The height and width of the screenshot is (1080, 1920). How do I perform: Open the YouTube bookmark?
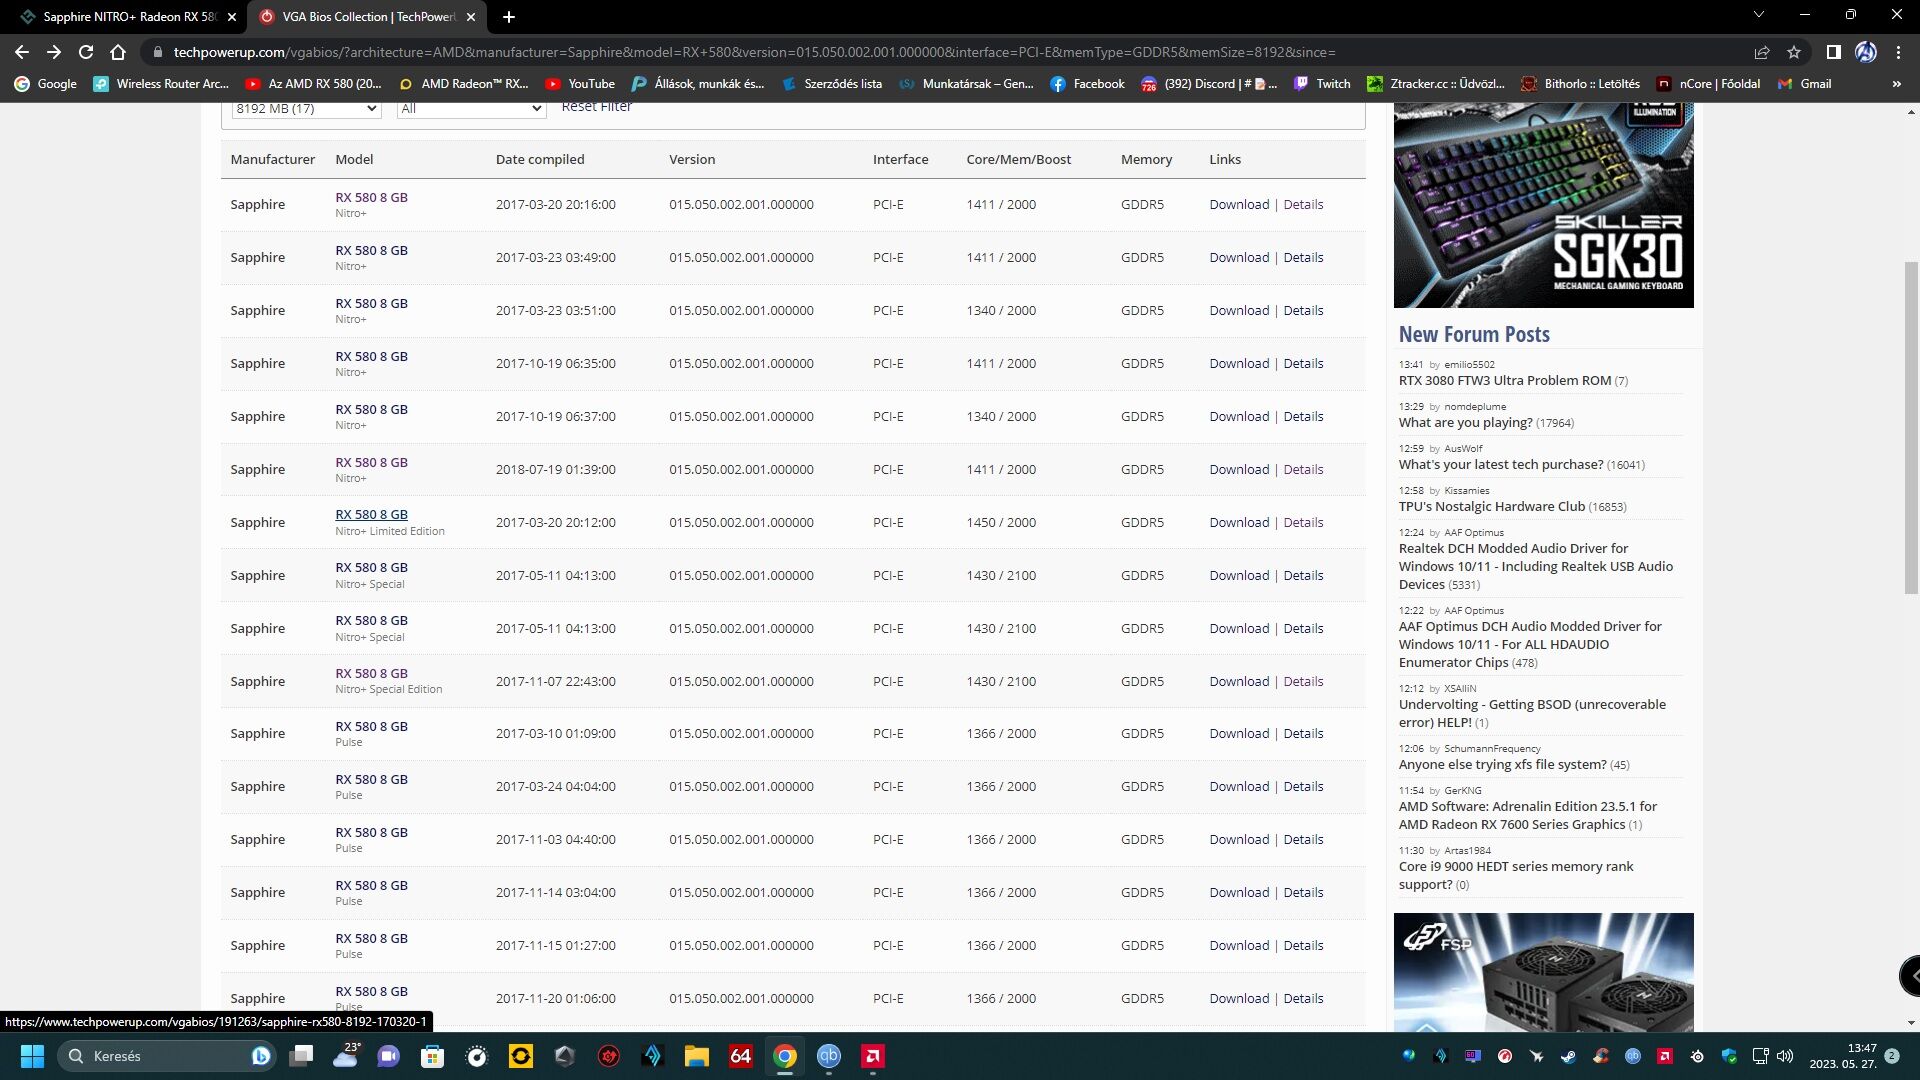[x=580, y=84]
